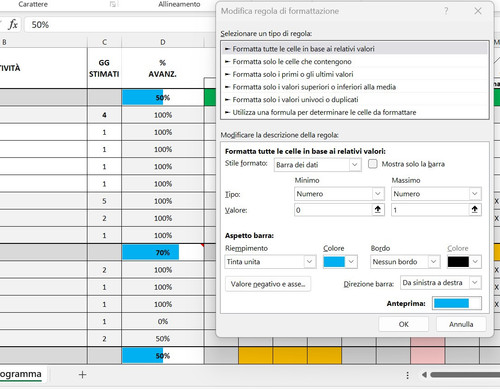Open Valore negativo e asse settings
The height and width of the screenshot is (389, 500).
pos(268,284)
